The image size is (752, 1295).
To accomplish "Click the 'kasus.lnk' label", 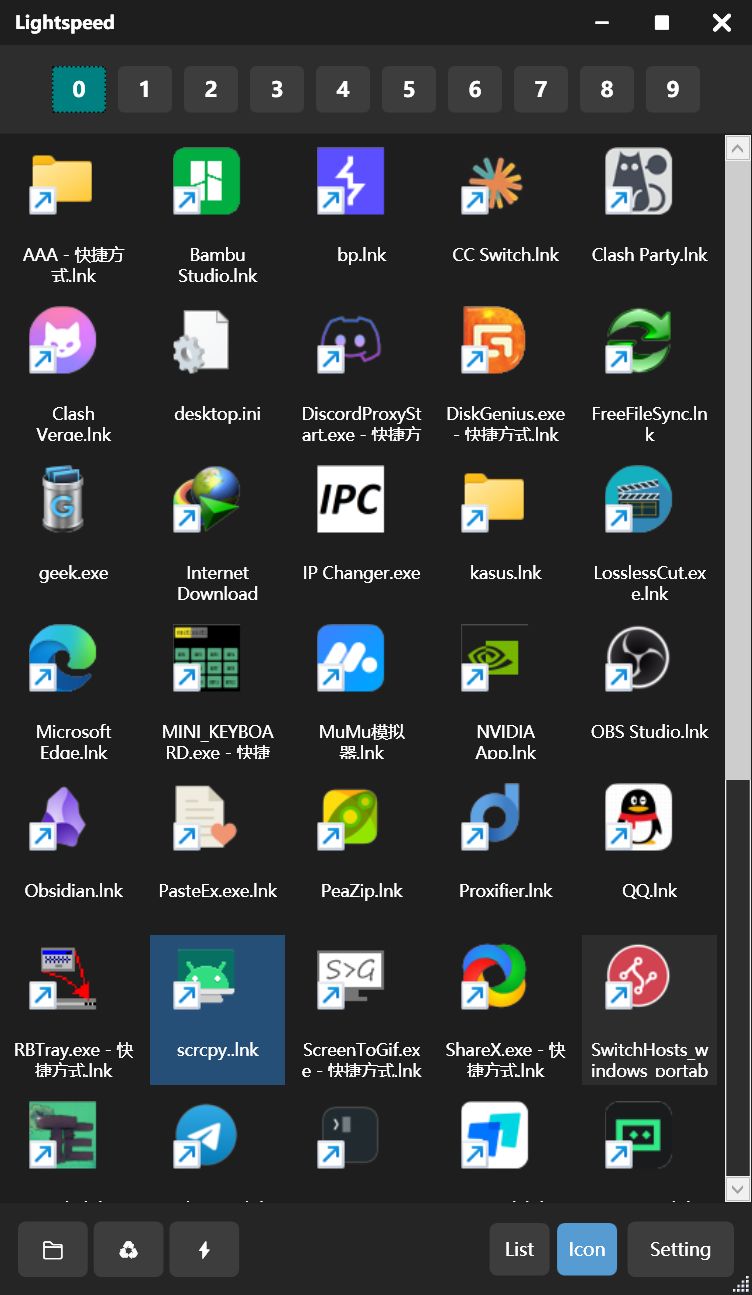I will coord(506,573).
